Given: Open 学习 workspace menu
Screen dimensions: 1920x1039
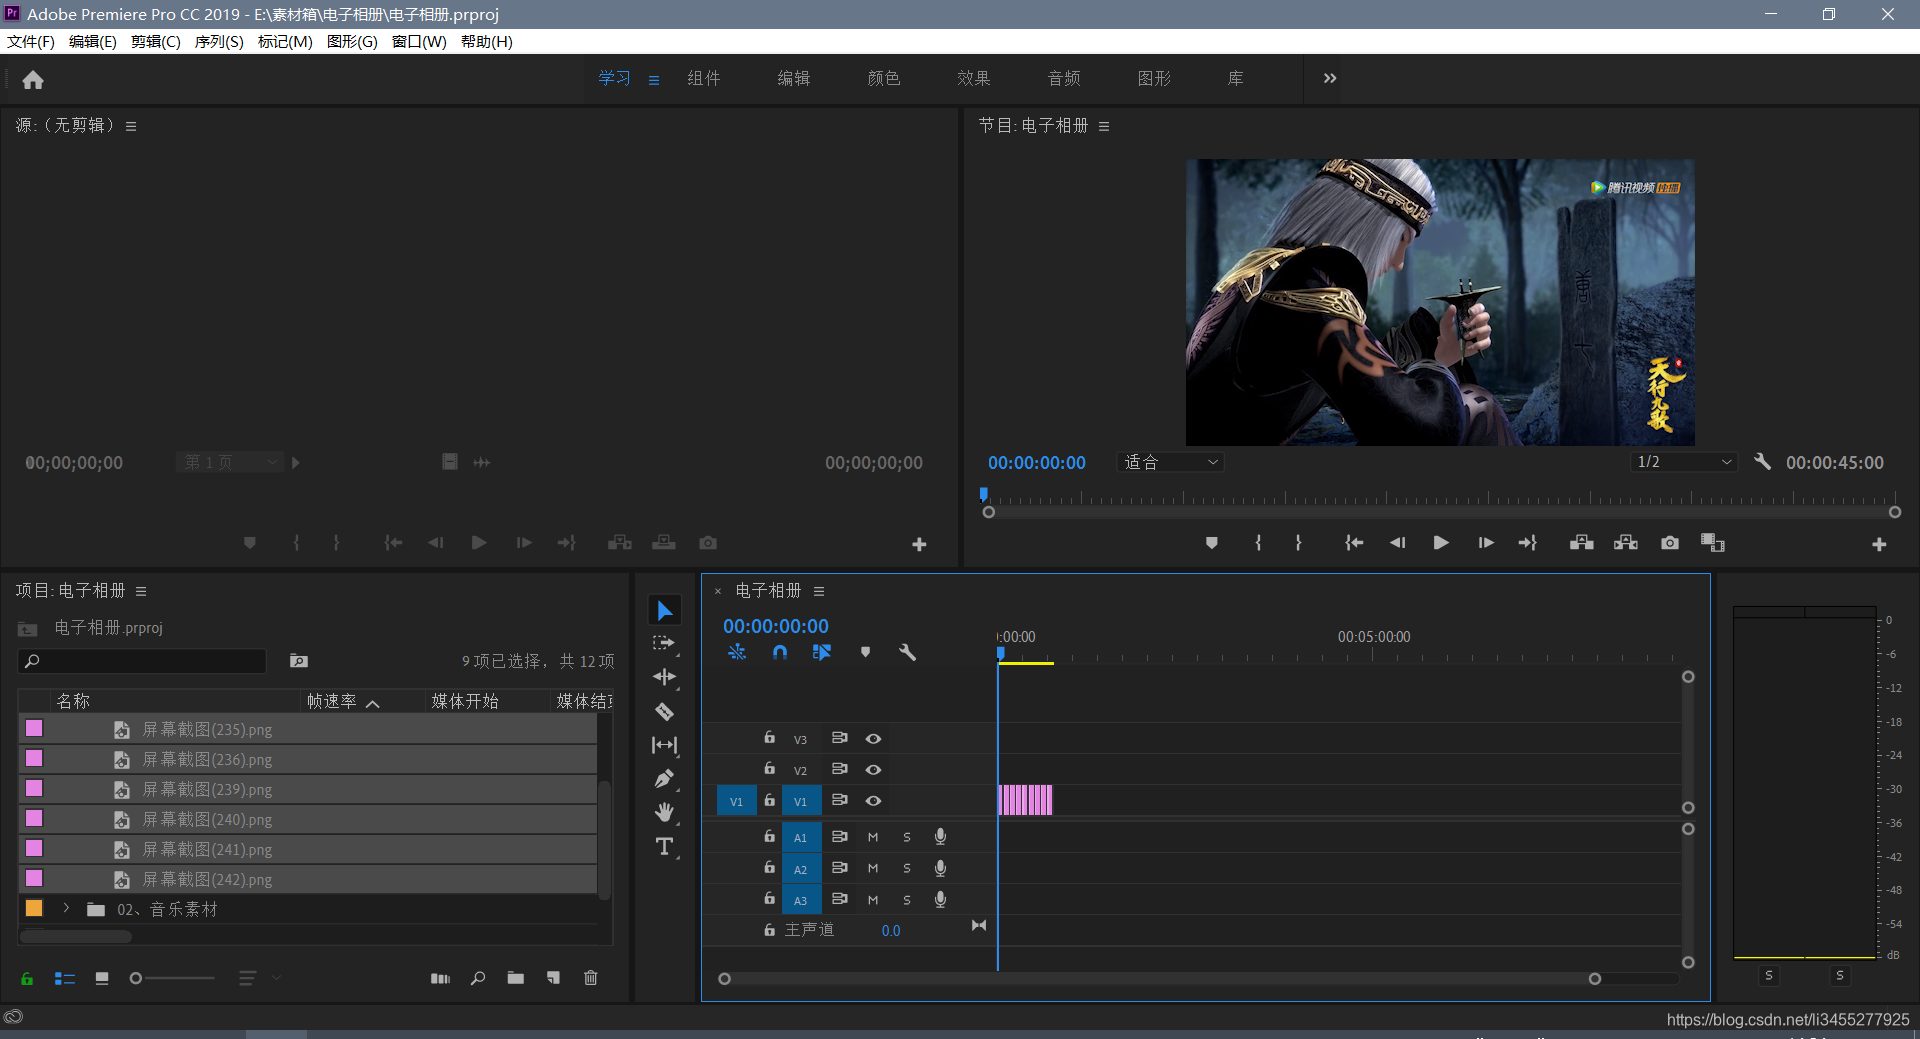Looking at the screenshot, I should tap(654, 80).
